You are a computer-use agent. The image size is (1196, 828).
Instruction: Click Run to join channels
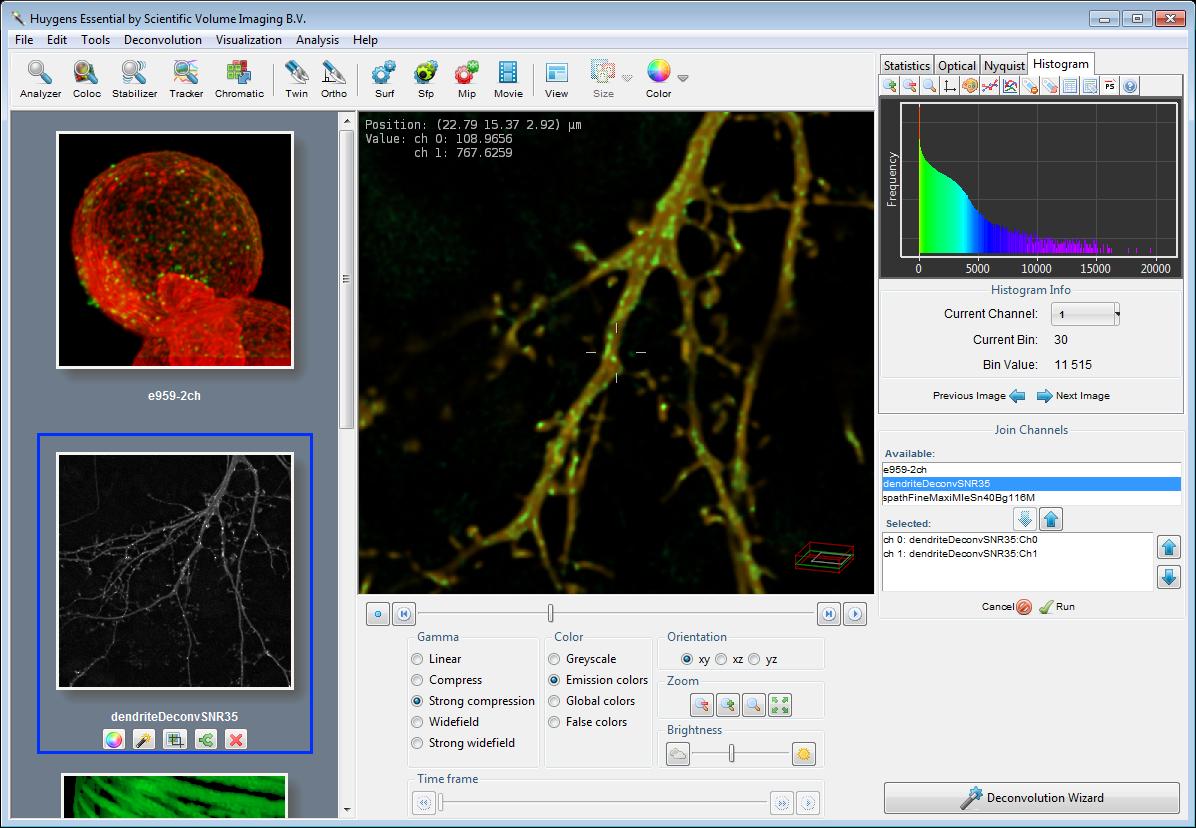coord(1057,607)
